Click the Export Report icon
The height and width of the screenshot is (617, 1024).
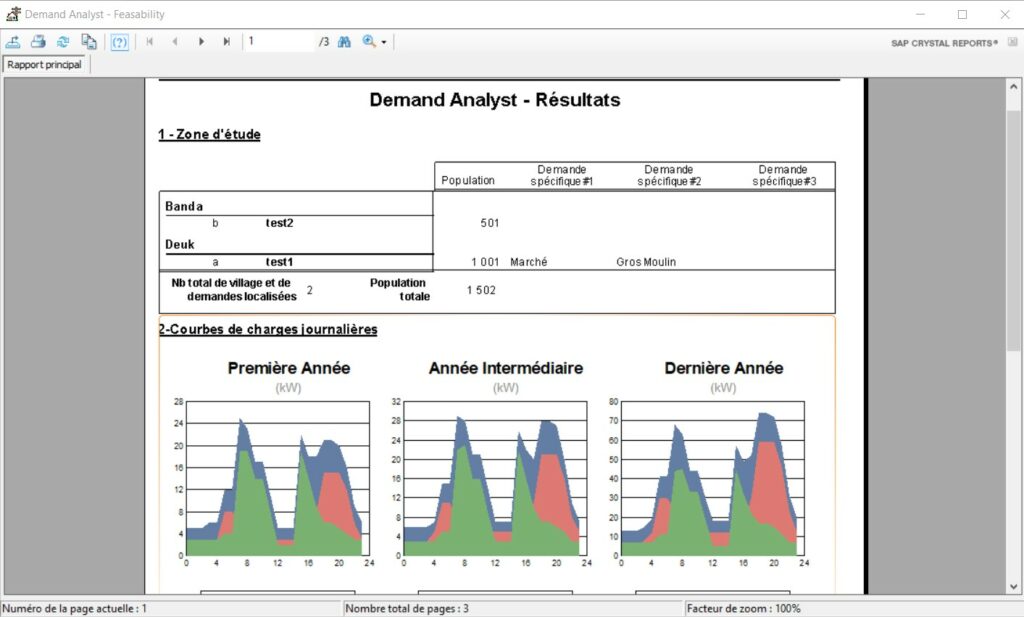tap(14, 41)
